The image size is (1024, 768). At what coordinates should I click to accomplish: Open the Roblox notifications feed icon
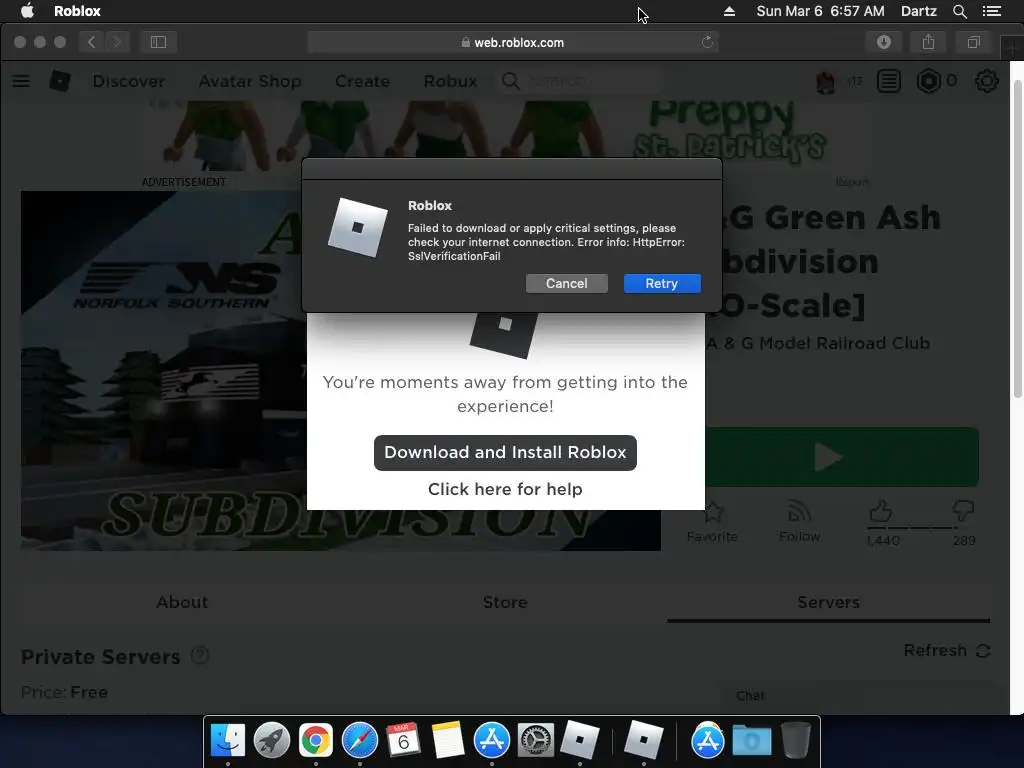tap(889, 81)
